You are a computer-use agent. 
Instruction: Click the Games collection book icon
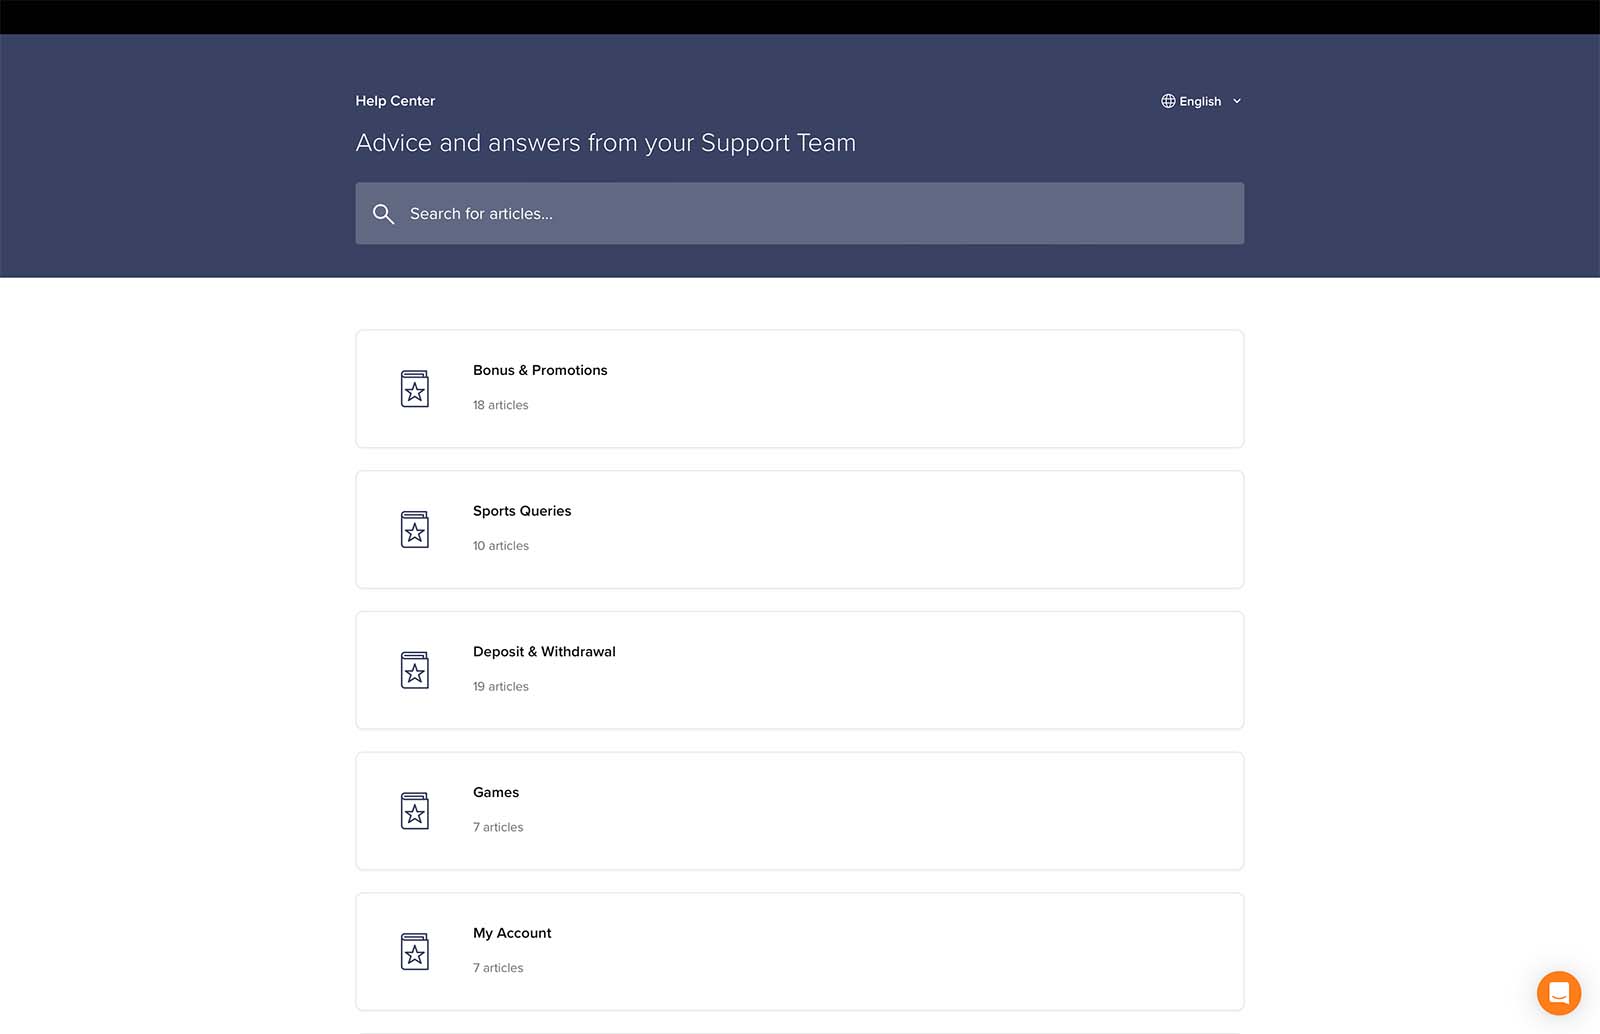414,811
